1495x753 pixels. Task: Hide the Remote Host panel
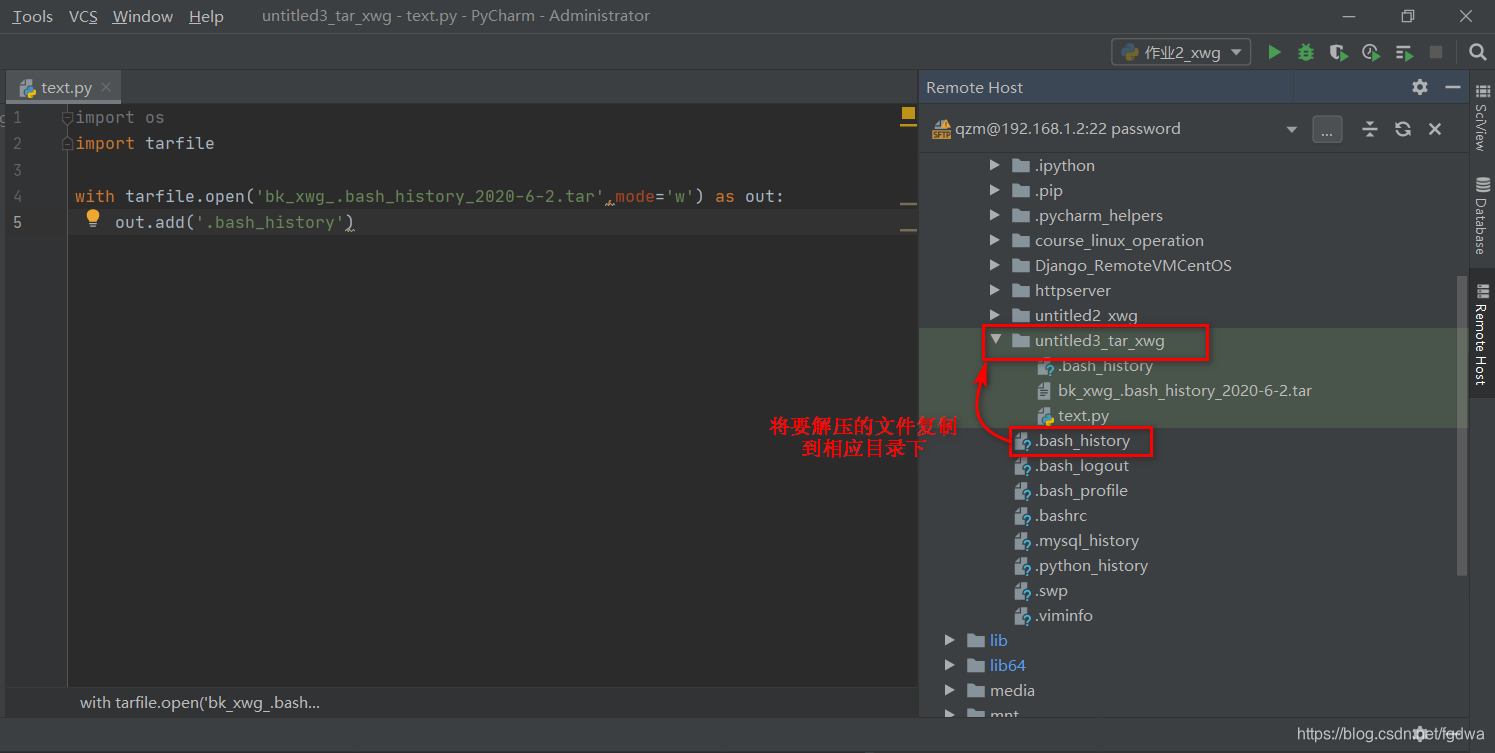tap(1453, 87)
